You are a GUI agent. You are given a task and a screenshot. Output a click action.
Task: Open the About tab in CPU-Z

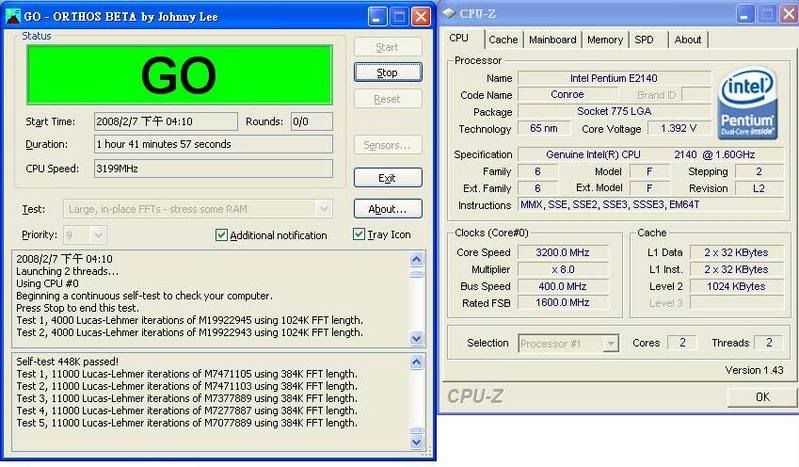tap(687, 40)
